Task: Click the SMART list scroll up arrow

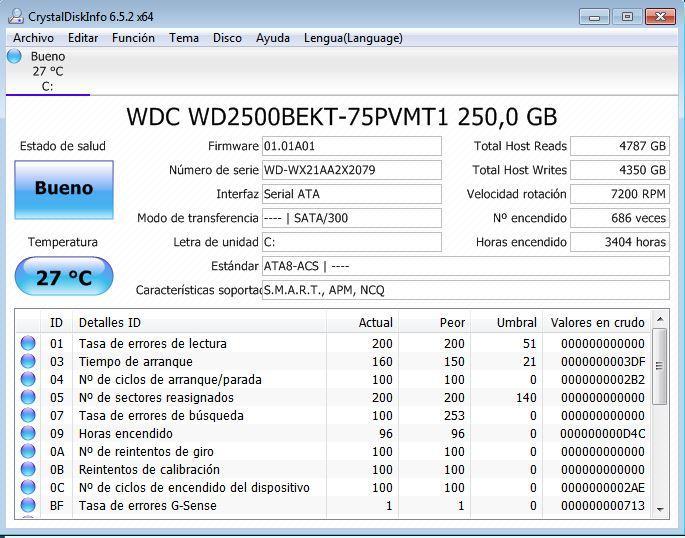Action: coord(660,320)
